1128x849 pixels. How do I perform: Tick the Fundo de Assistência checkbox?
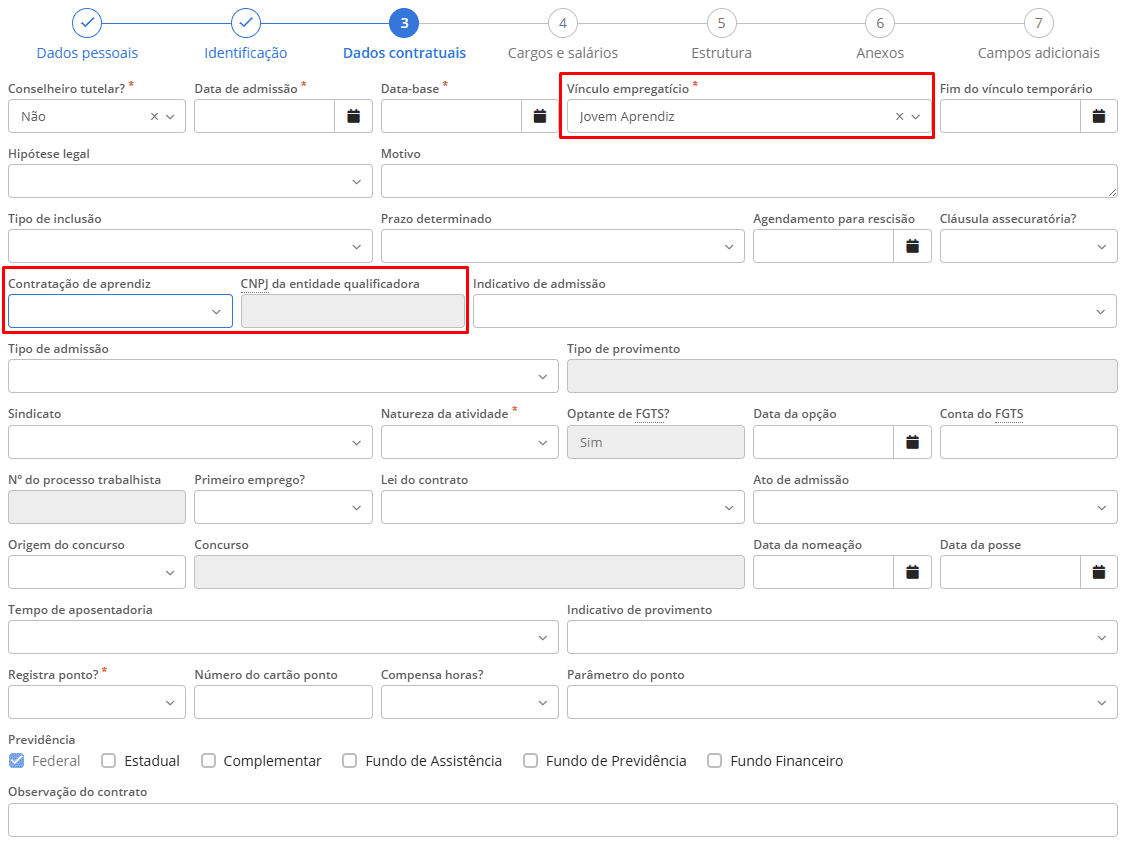click(350, 761)
